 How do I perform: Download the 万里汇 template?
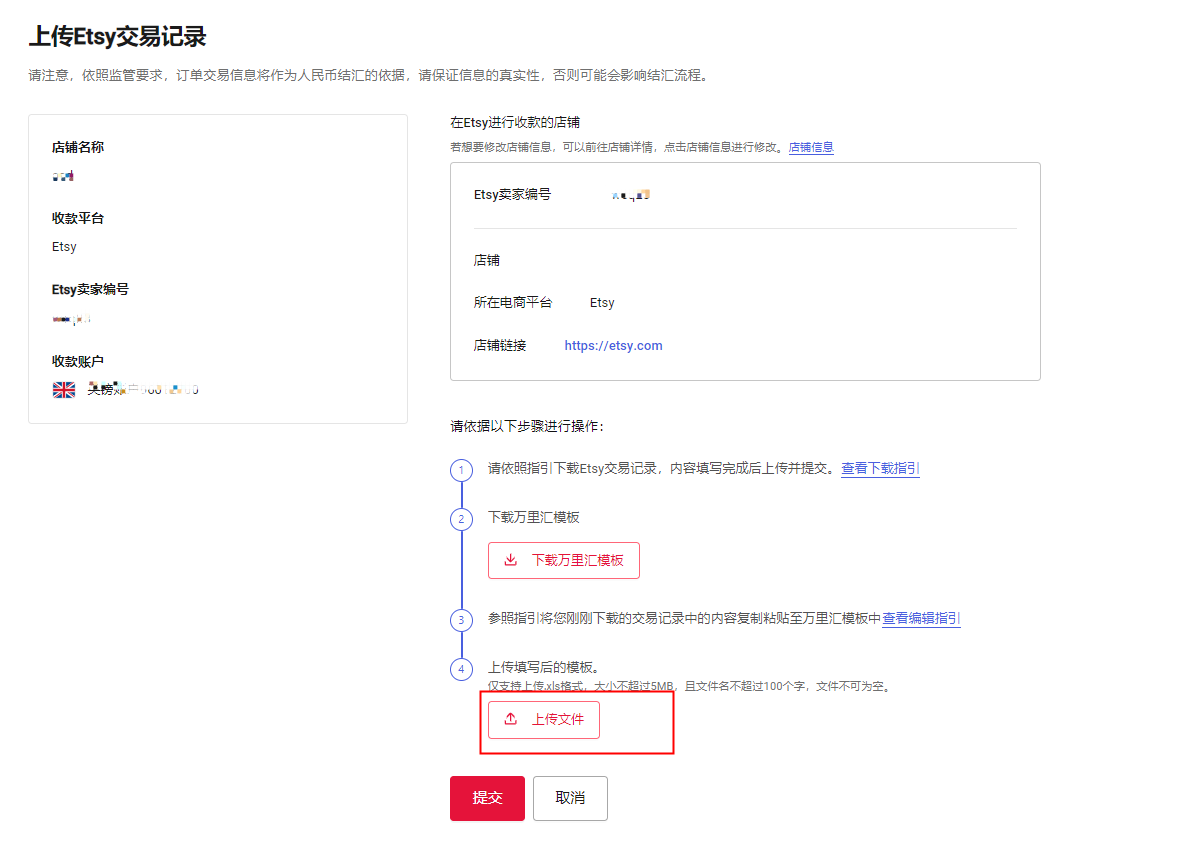(x=563, y=560)
